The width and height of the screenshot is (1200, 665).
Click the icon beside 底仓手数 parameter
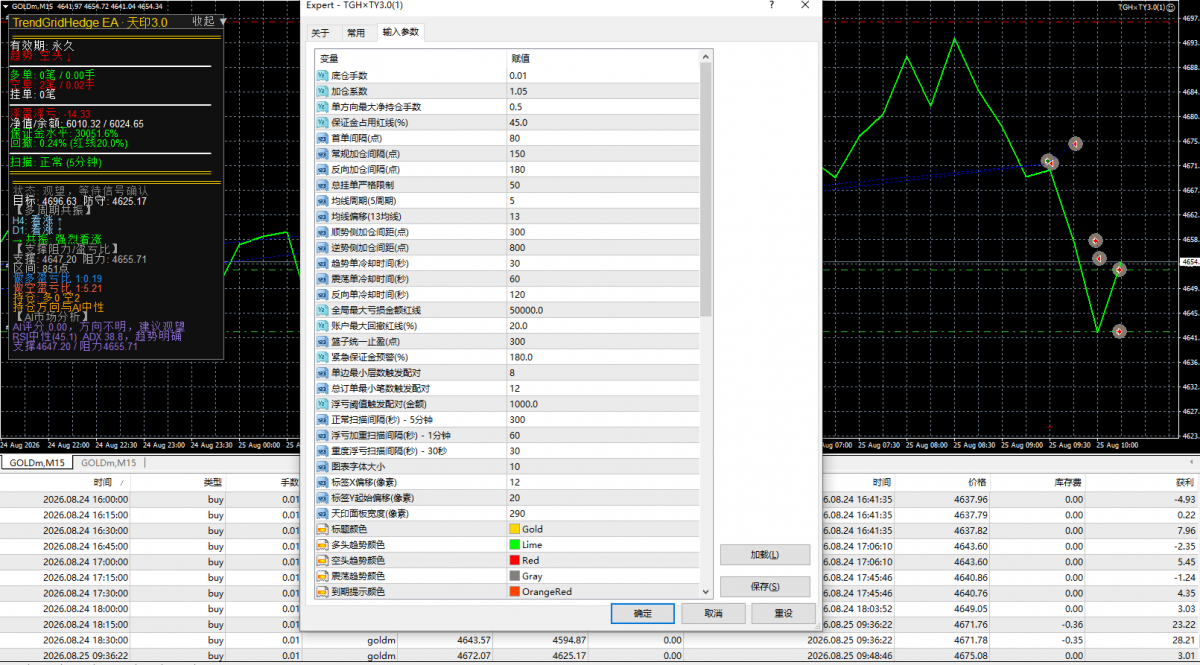point(322,76)
